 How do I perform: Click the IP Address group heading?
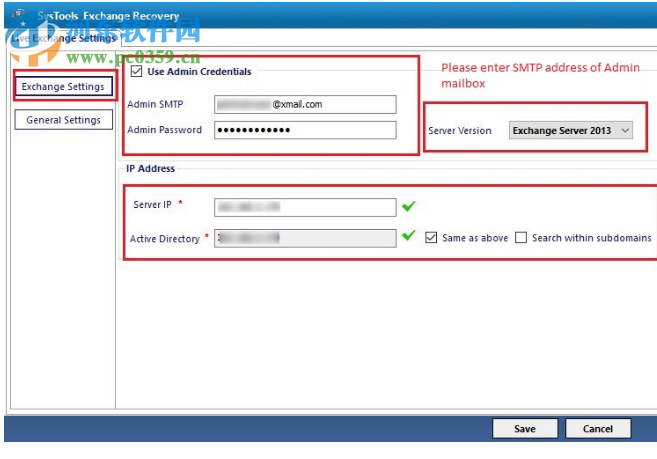pyautogui.click(x=150, y=169)
